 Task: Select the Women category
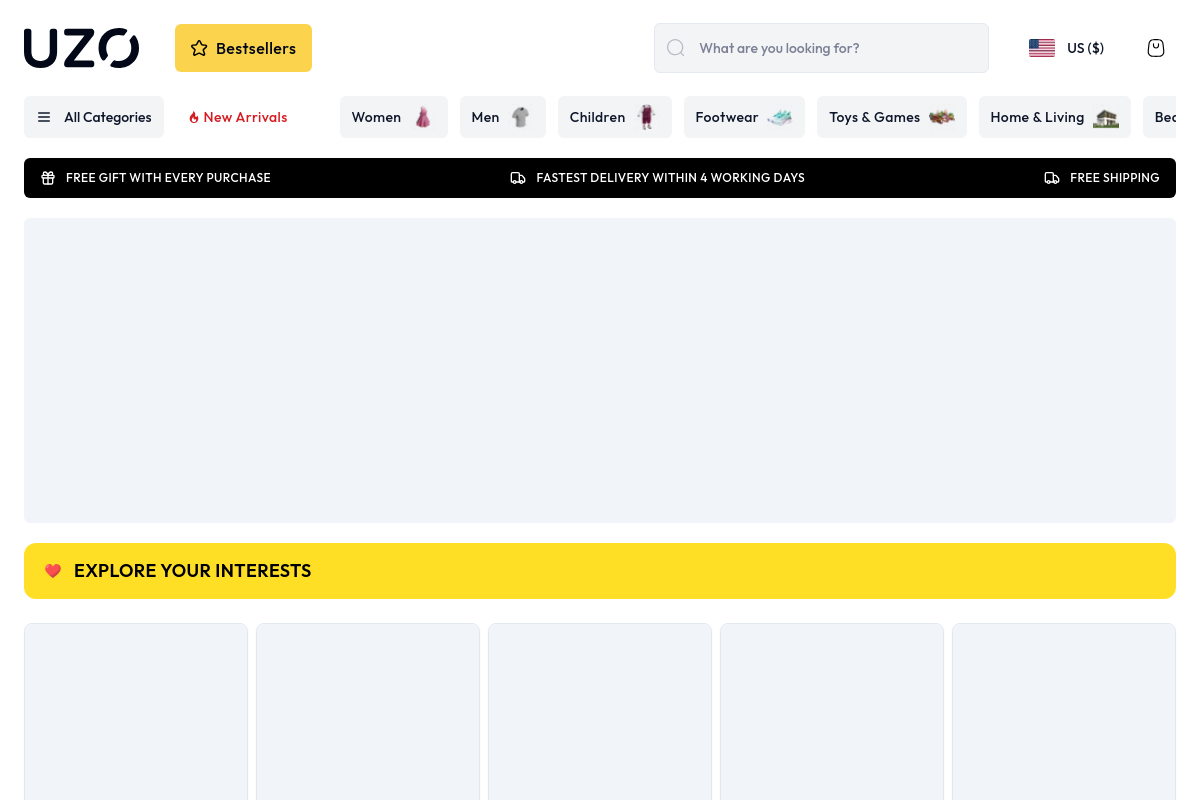coord(393,117)
